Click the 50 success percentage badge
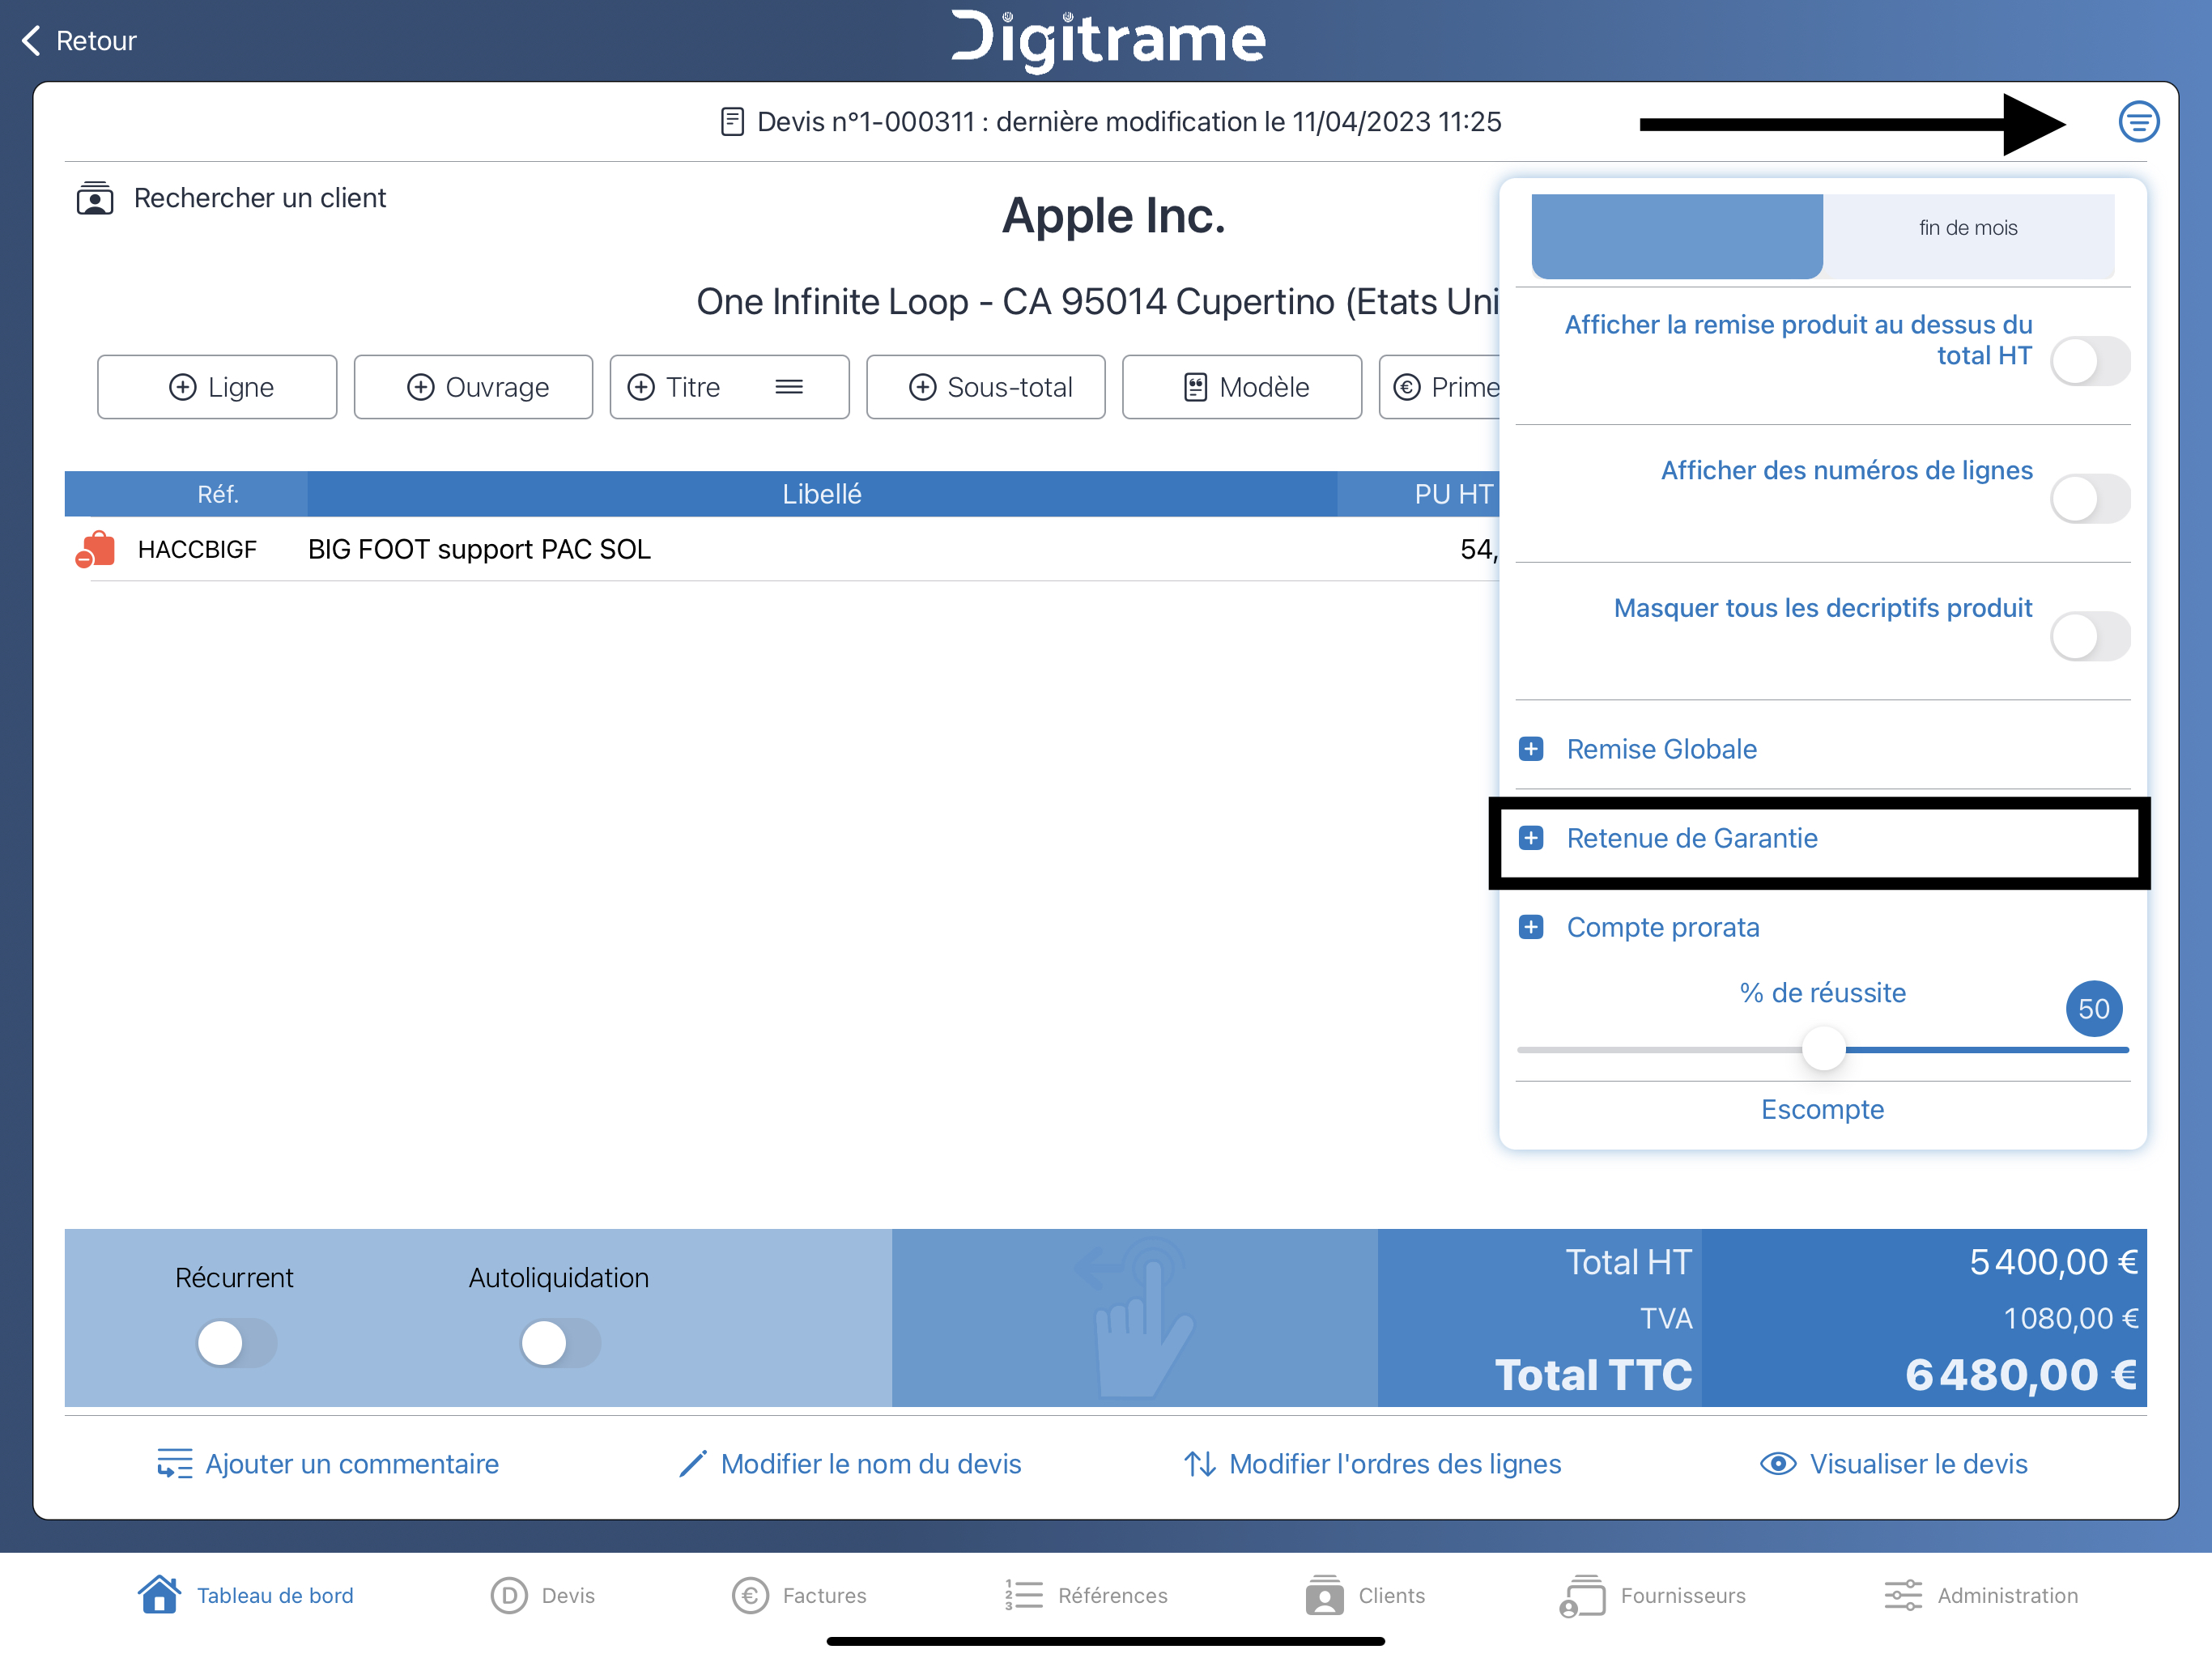The image size is (2212, 1658). (2094, 1008)
